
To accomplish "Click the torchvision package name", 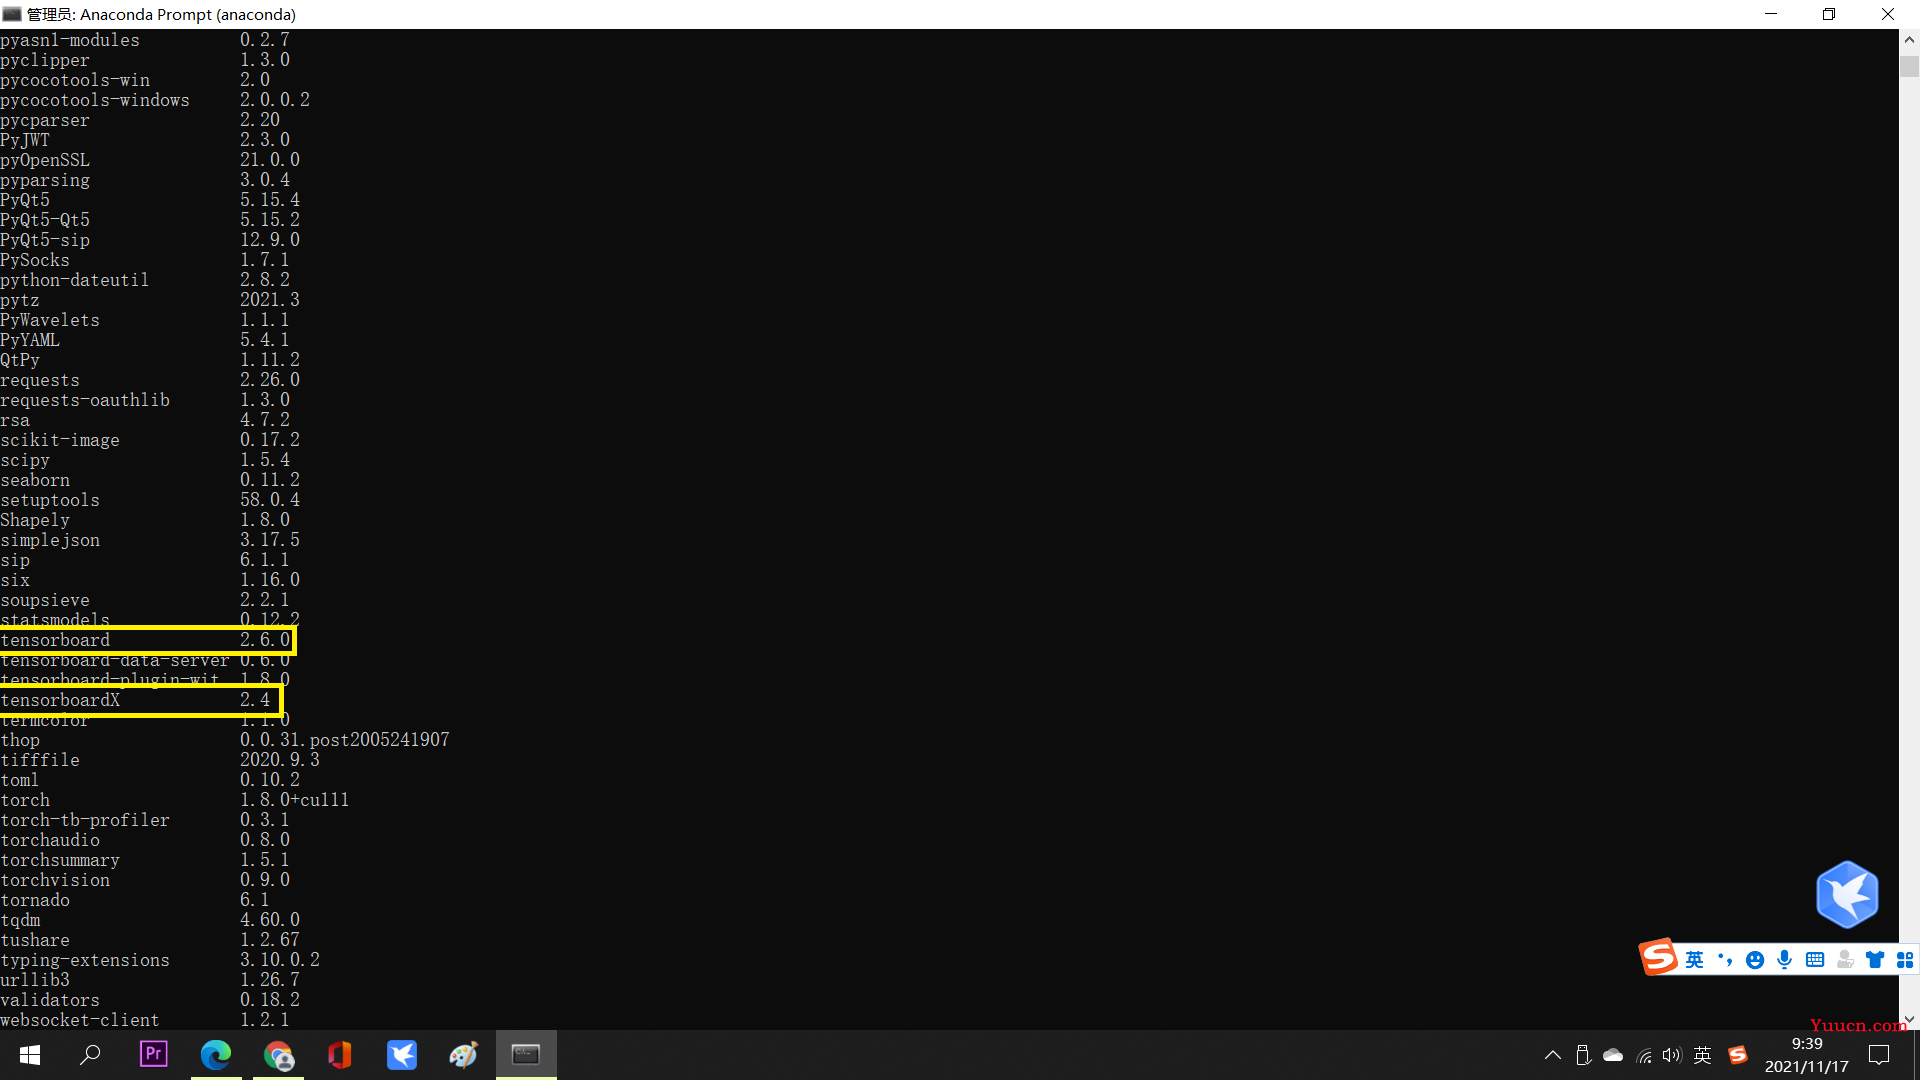I will [55, 880].
